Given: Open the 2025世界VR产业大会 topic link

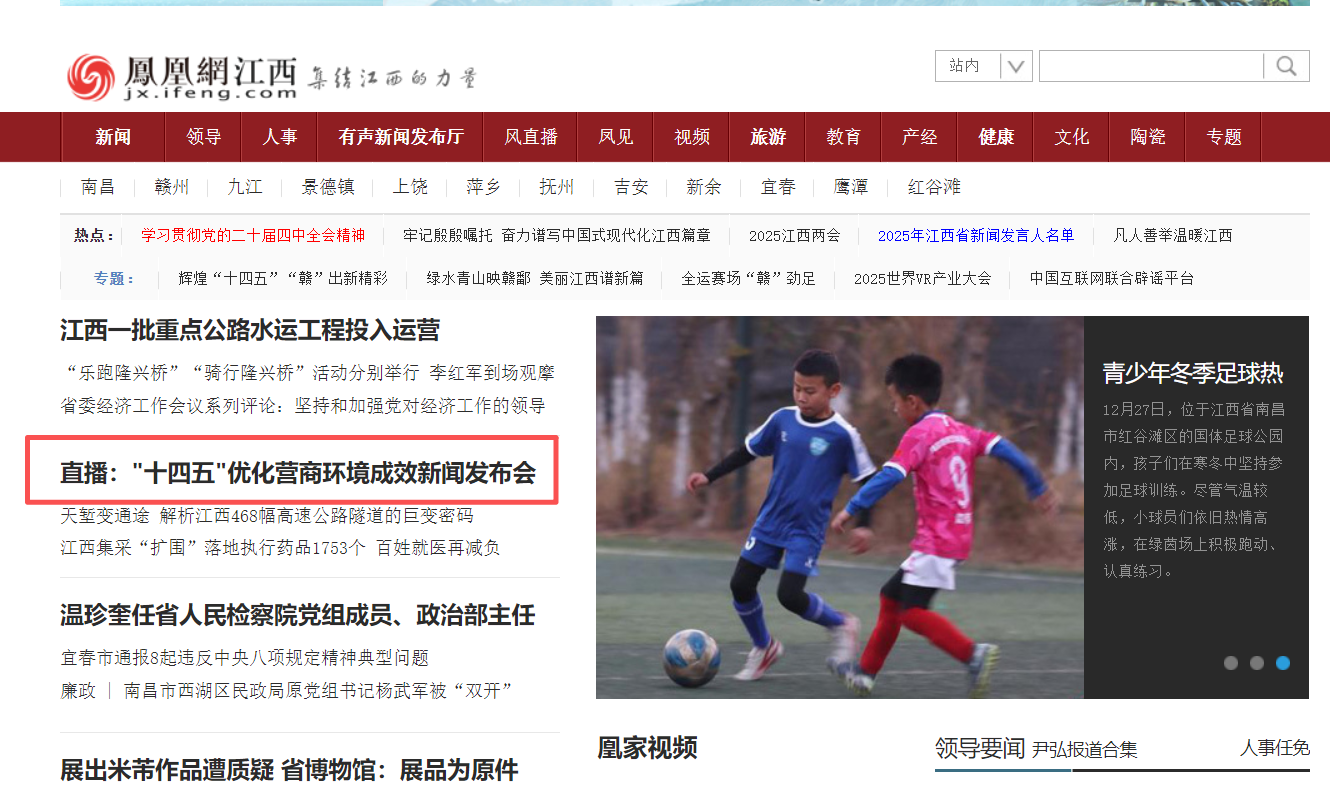Looking at the screenshot, I should [922, 279].
